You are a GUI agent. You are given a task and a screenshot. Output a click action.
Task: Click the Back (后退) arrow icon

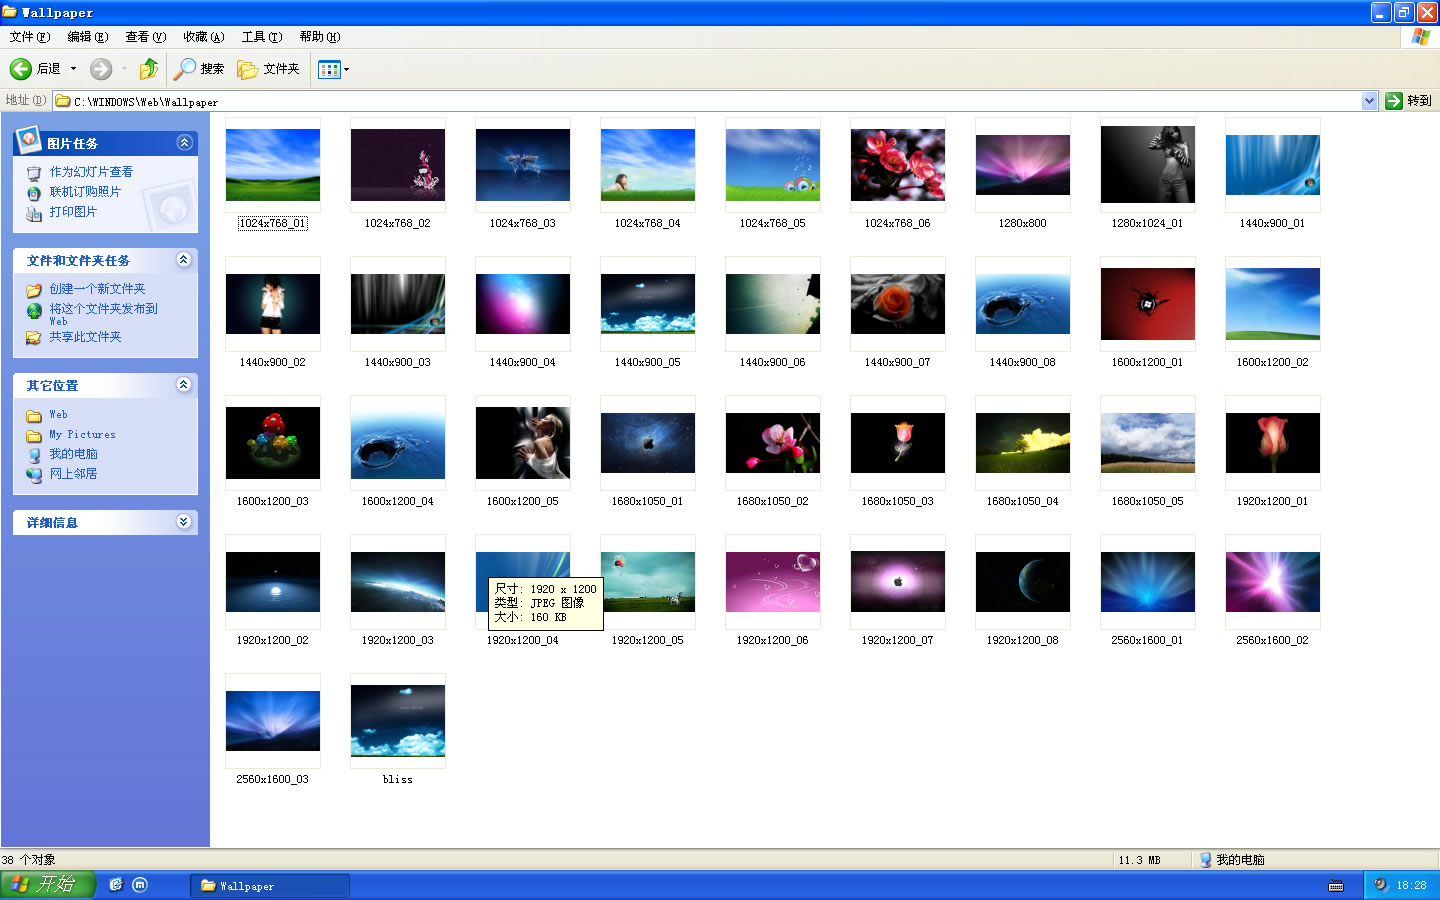click(x=21, y=69)
